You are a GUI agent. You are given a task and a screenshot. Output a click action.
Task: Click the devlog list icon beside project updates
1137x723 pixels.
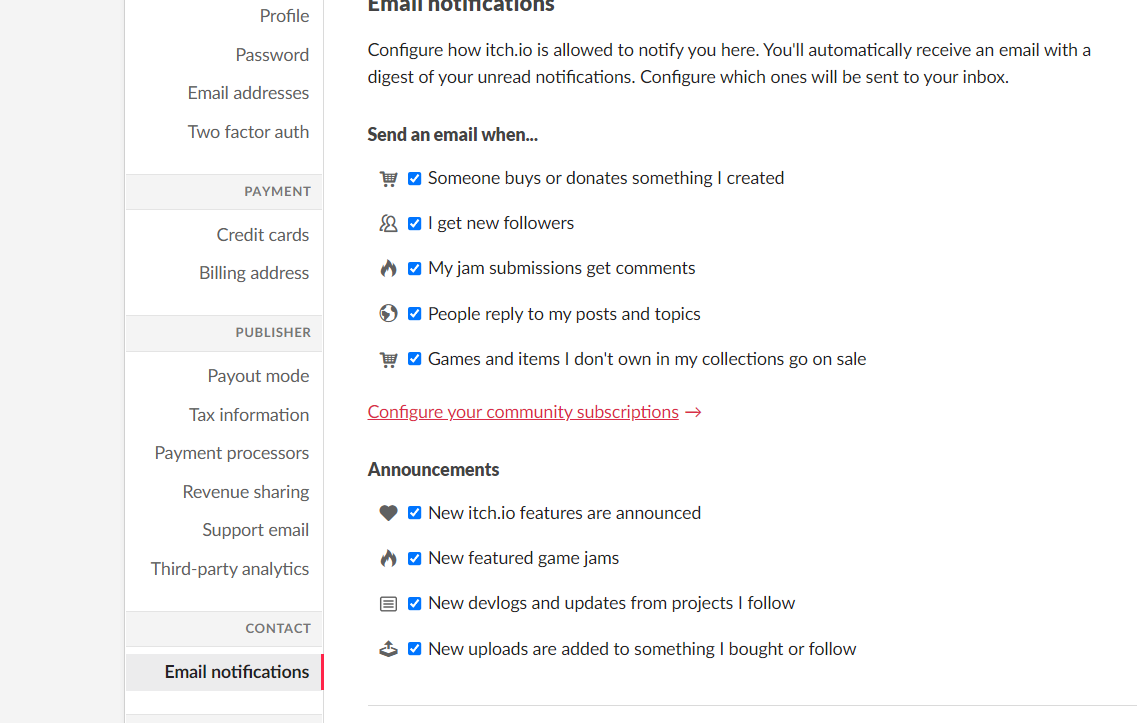[389, 604]
